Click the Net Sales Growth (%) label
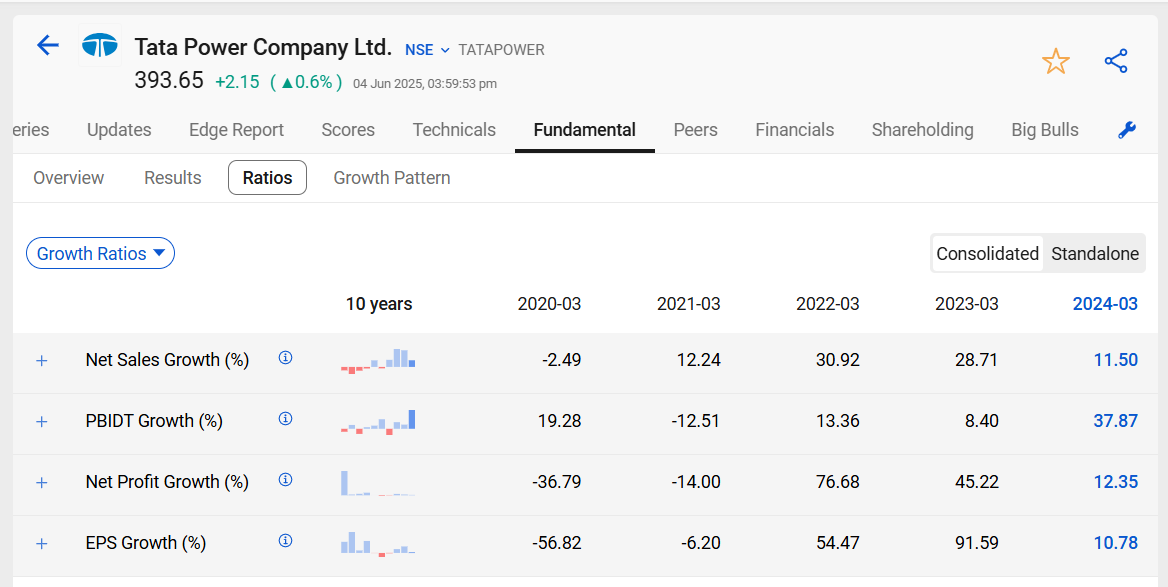1168x587 pixels. point(167,361)
